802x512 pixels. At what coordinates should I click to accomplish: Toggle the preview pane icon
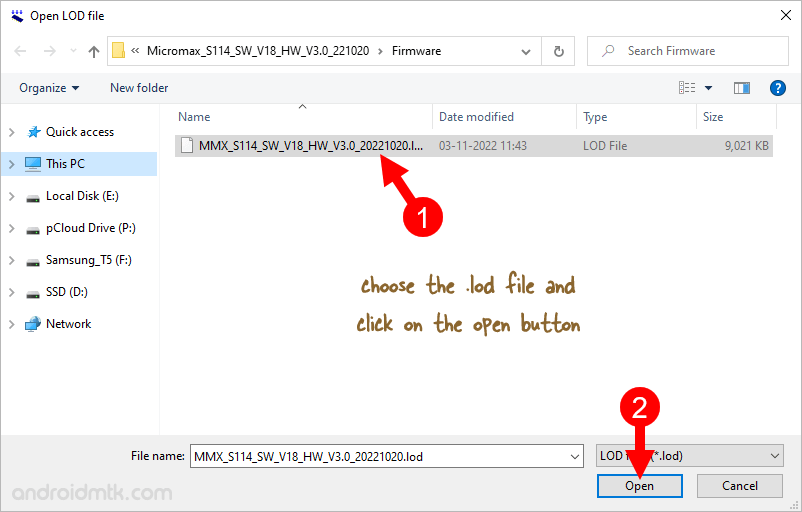tap(741, 88)
